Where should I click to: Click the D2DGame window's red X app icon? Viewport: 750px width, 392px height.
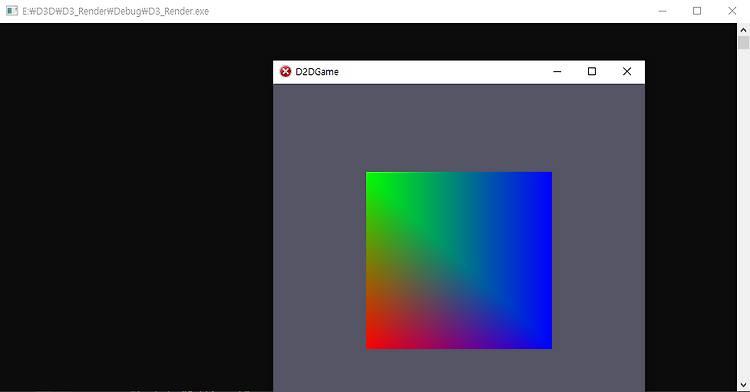pos(286,72)
